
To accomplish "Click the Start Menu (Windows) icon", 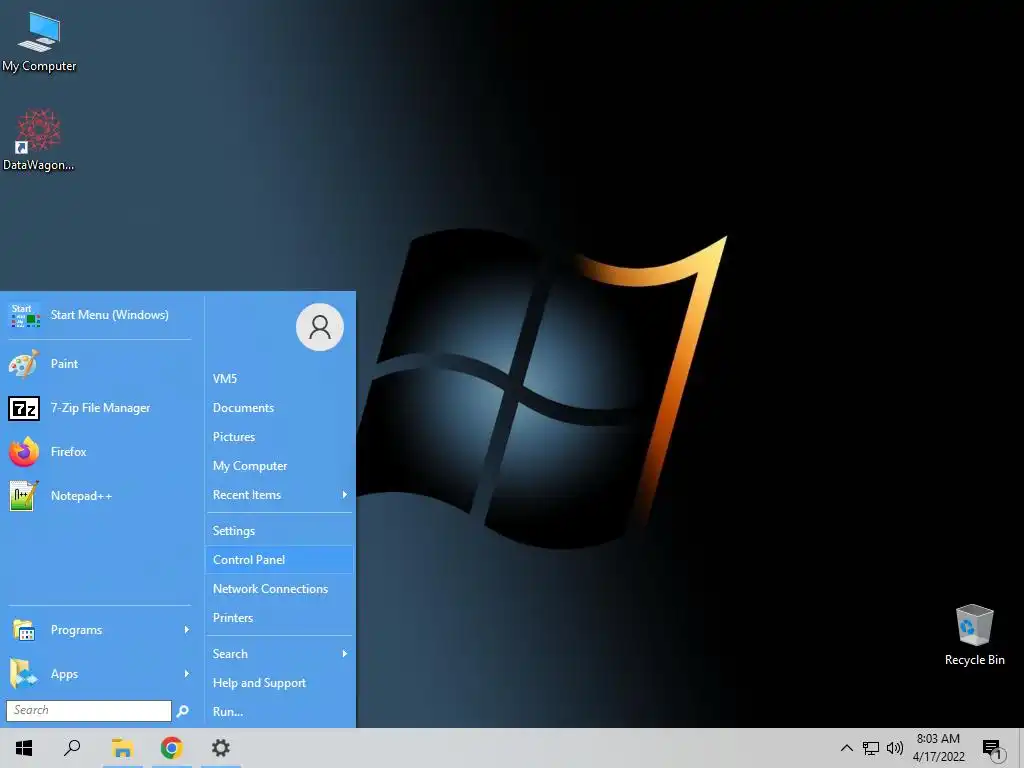I will (x=25, y=315).
